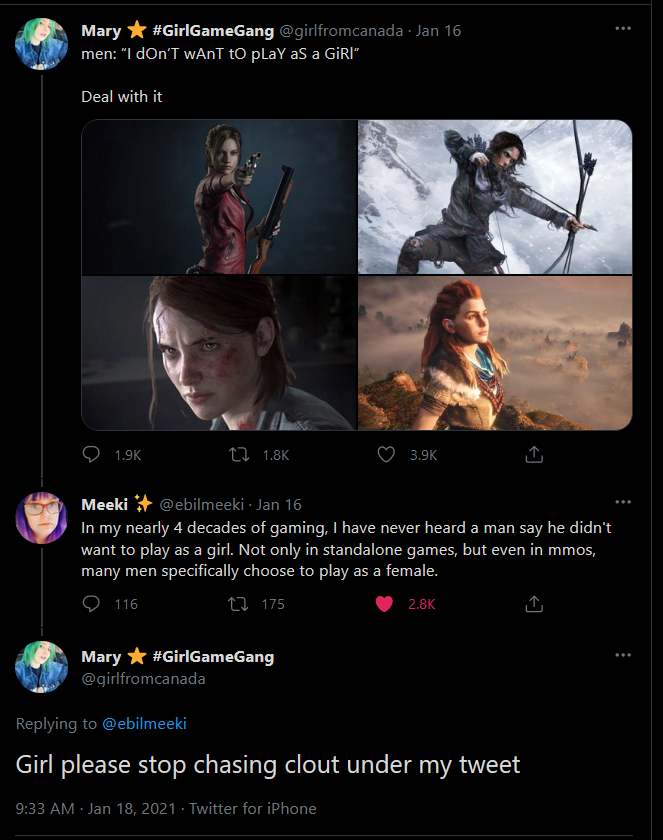Open the @girlfromcanada handle under Mary's reply
663x840 pixels.
coord(143,678)
